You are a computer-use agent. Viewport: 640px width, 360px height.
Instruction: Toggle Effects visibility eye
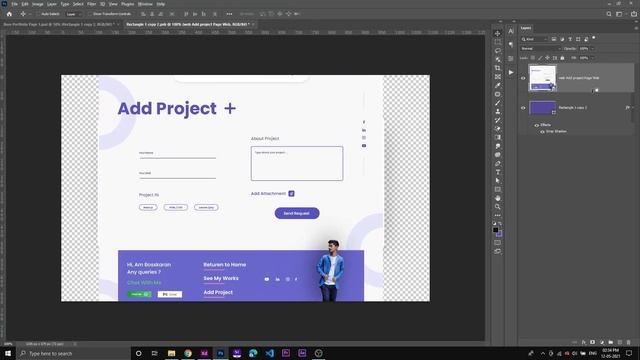coord(537,125)
